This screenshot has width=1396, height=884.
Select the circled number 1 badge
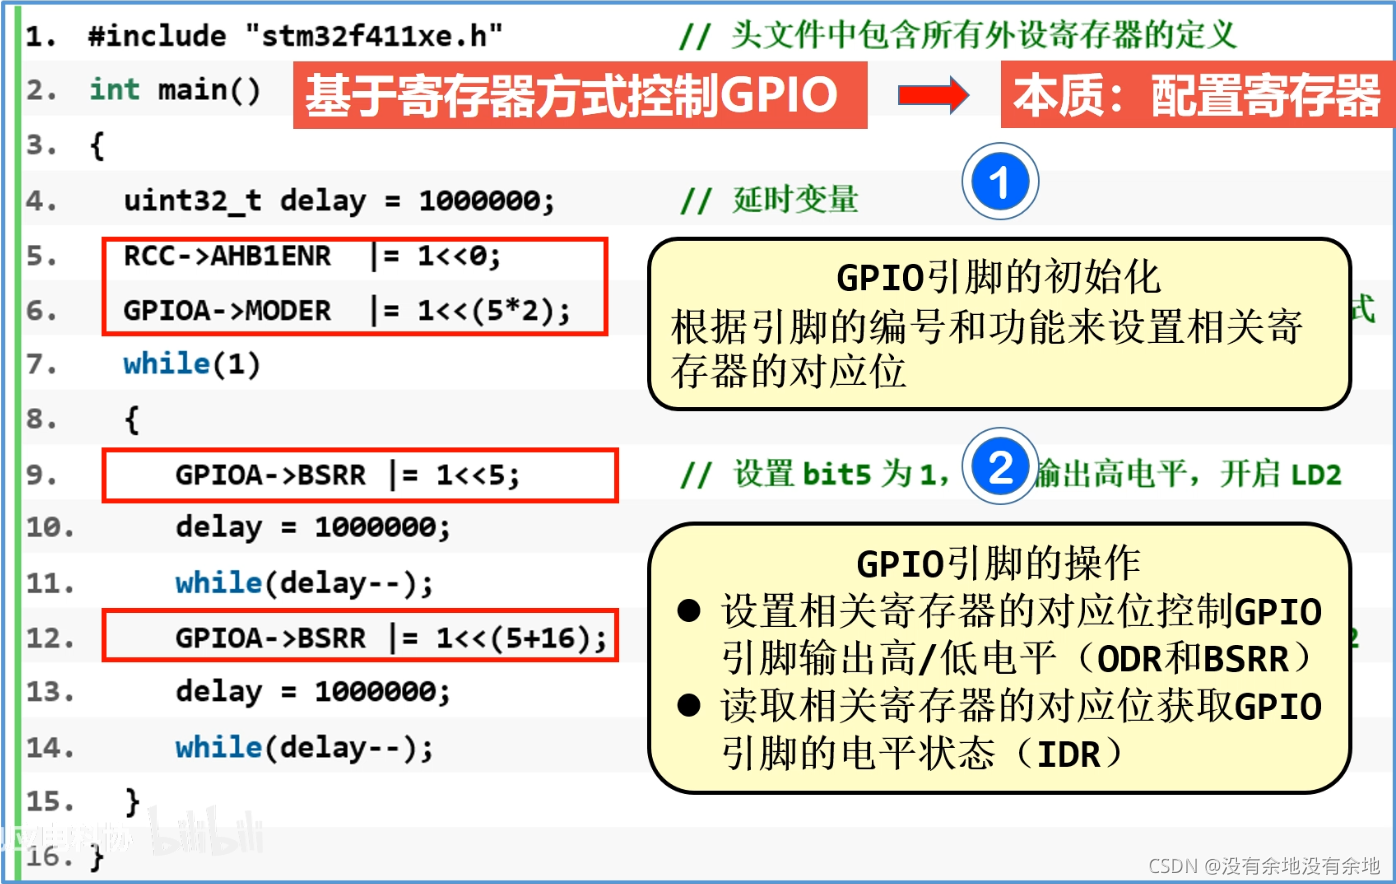[1003, 180]
